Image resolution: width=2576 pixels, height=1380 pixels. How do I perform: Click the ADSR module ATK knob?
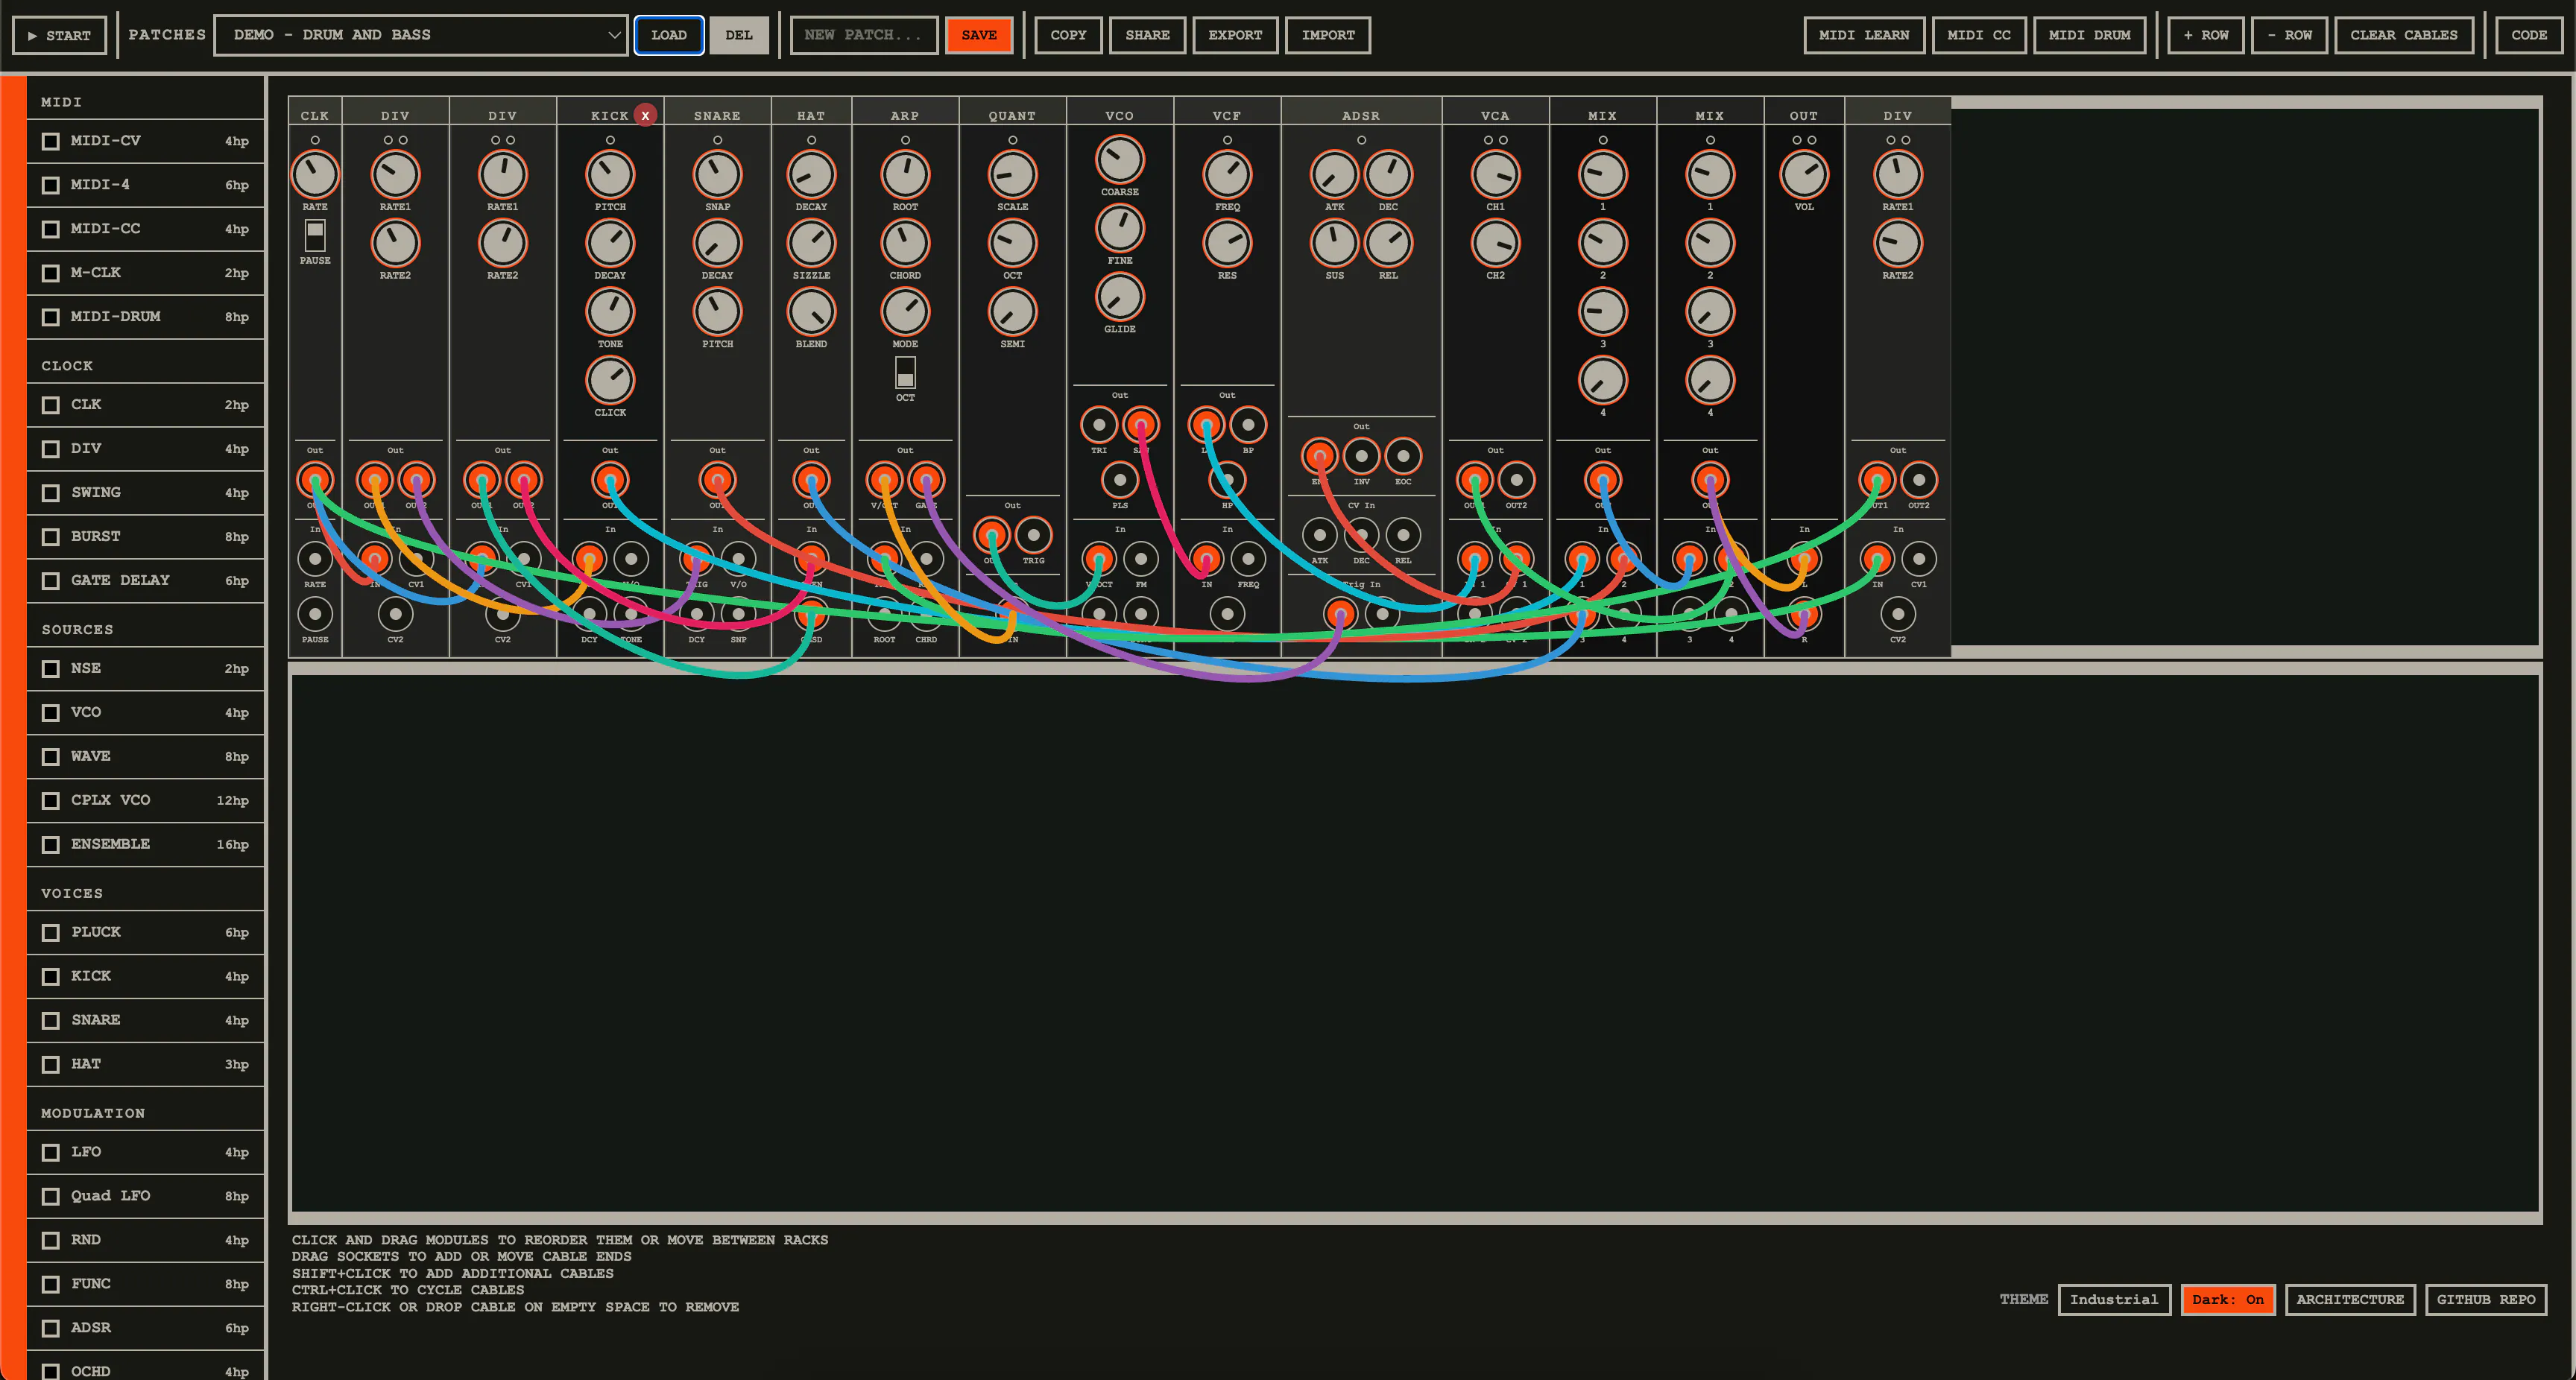pyautogui.click(x=1334, y=175)
